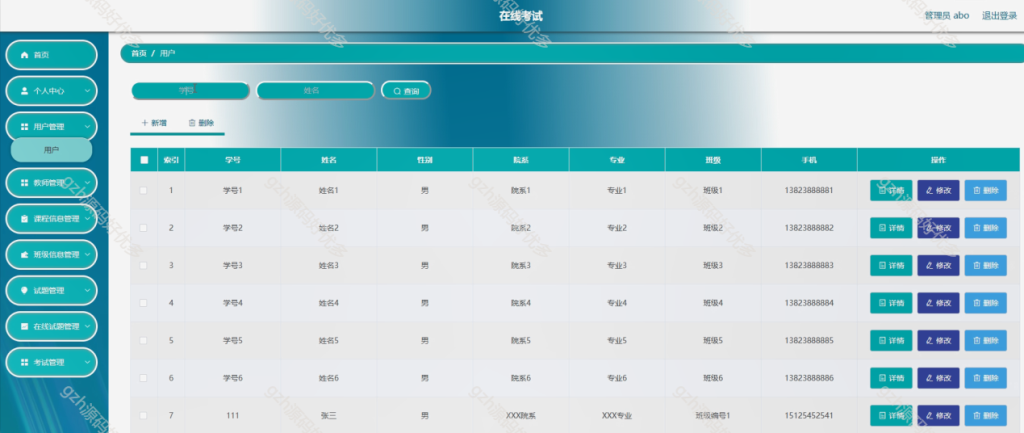Screen dimensions: 1024x433
Task: Click the magnifier icon in 查询 button
Action: [x=397, y=91]
